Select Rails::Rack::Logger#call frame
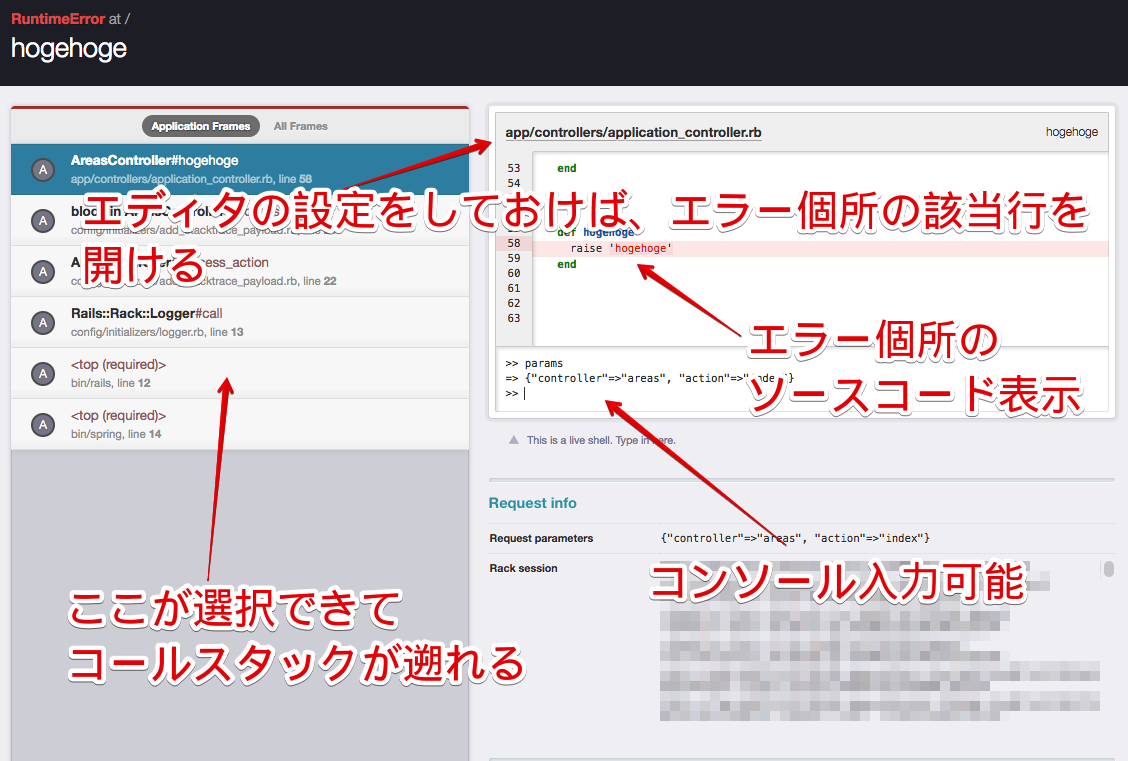 pyautogui.click(x=240, y=322)
